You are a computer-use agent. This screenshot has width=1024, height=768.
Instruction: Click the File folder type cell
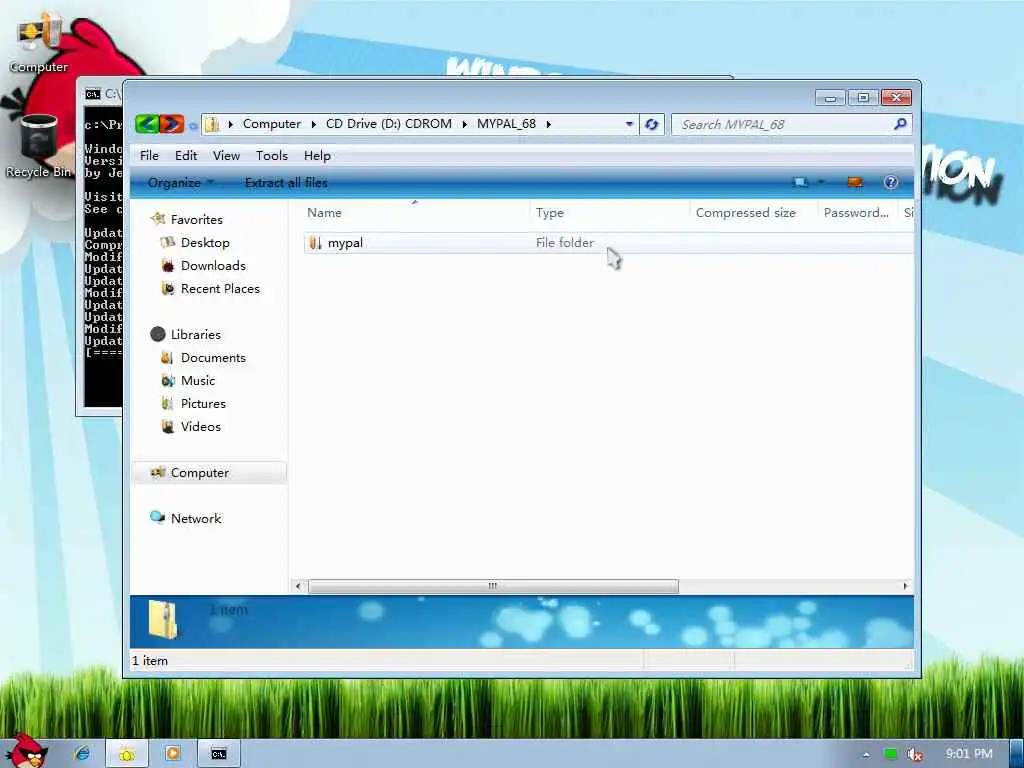point(565,243)
